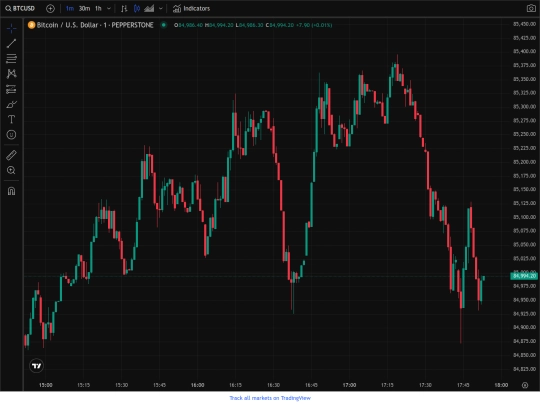
Task: Select the crosshair cursor tool
Action: pyautogui.click(x=11, y=28)
